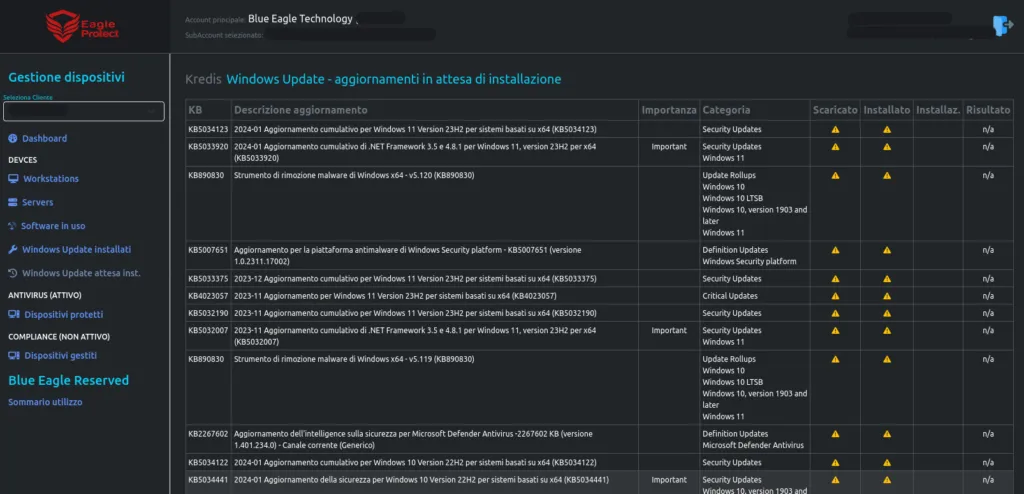Image resolution: width=1024 pixels, height=494 pixels.
Task: Click Installato warning icon for KB2267602
Action: (x=887, y=433)
